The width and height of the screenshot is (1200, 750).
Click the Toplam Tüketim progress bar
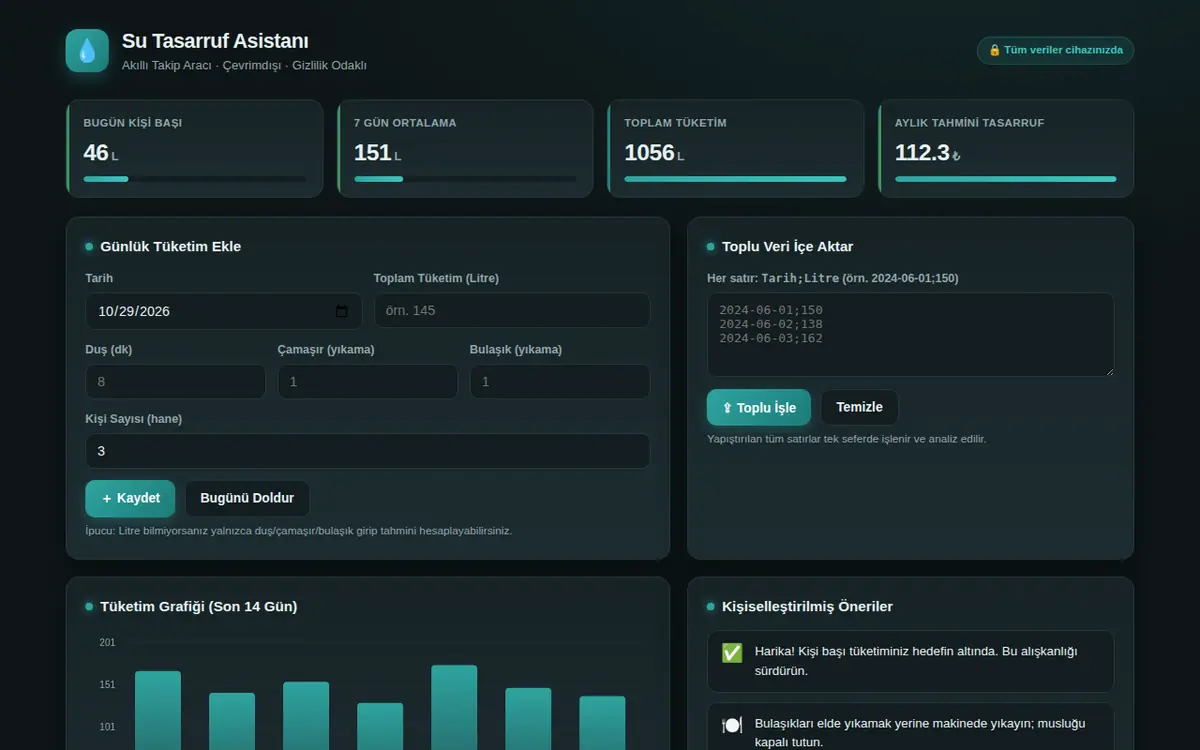click(736, 179)
